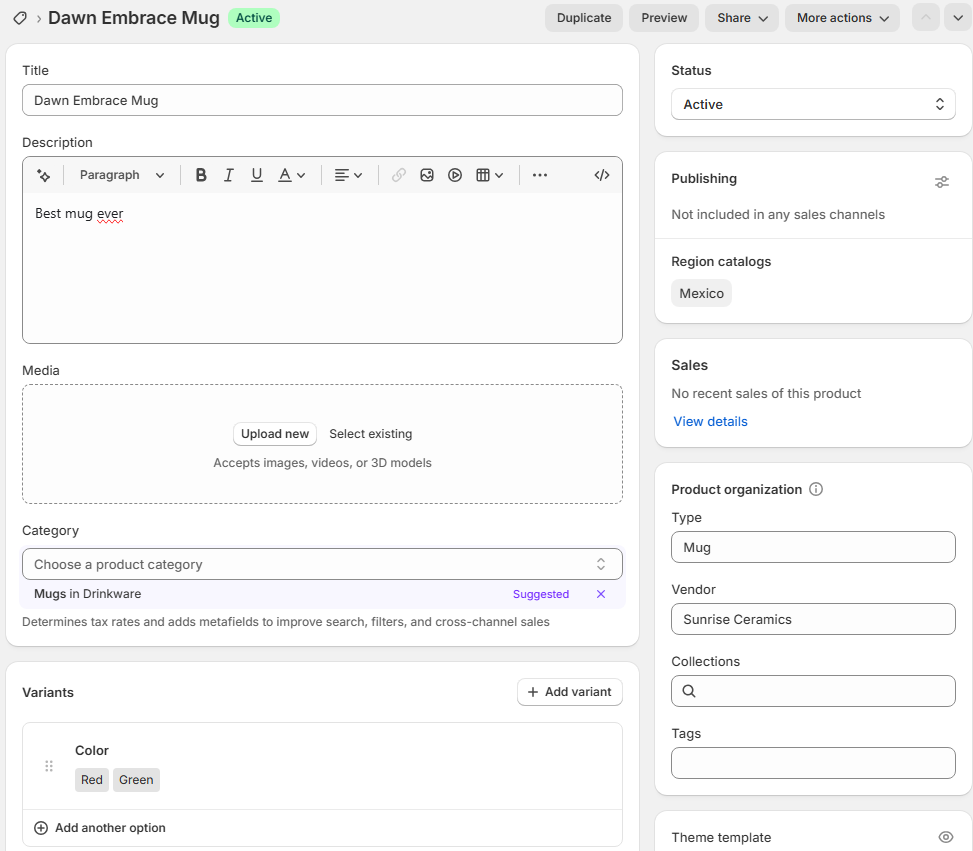Dismiss the suggested Mugs in Drinkware category

pos(600,593)
